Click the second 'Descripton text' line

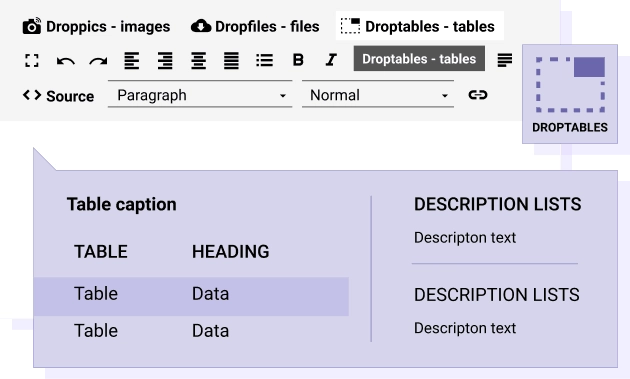pos(465,328)
